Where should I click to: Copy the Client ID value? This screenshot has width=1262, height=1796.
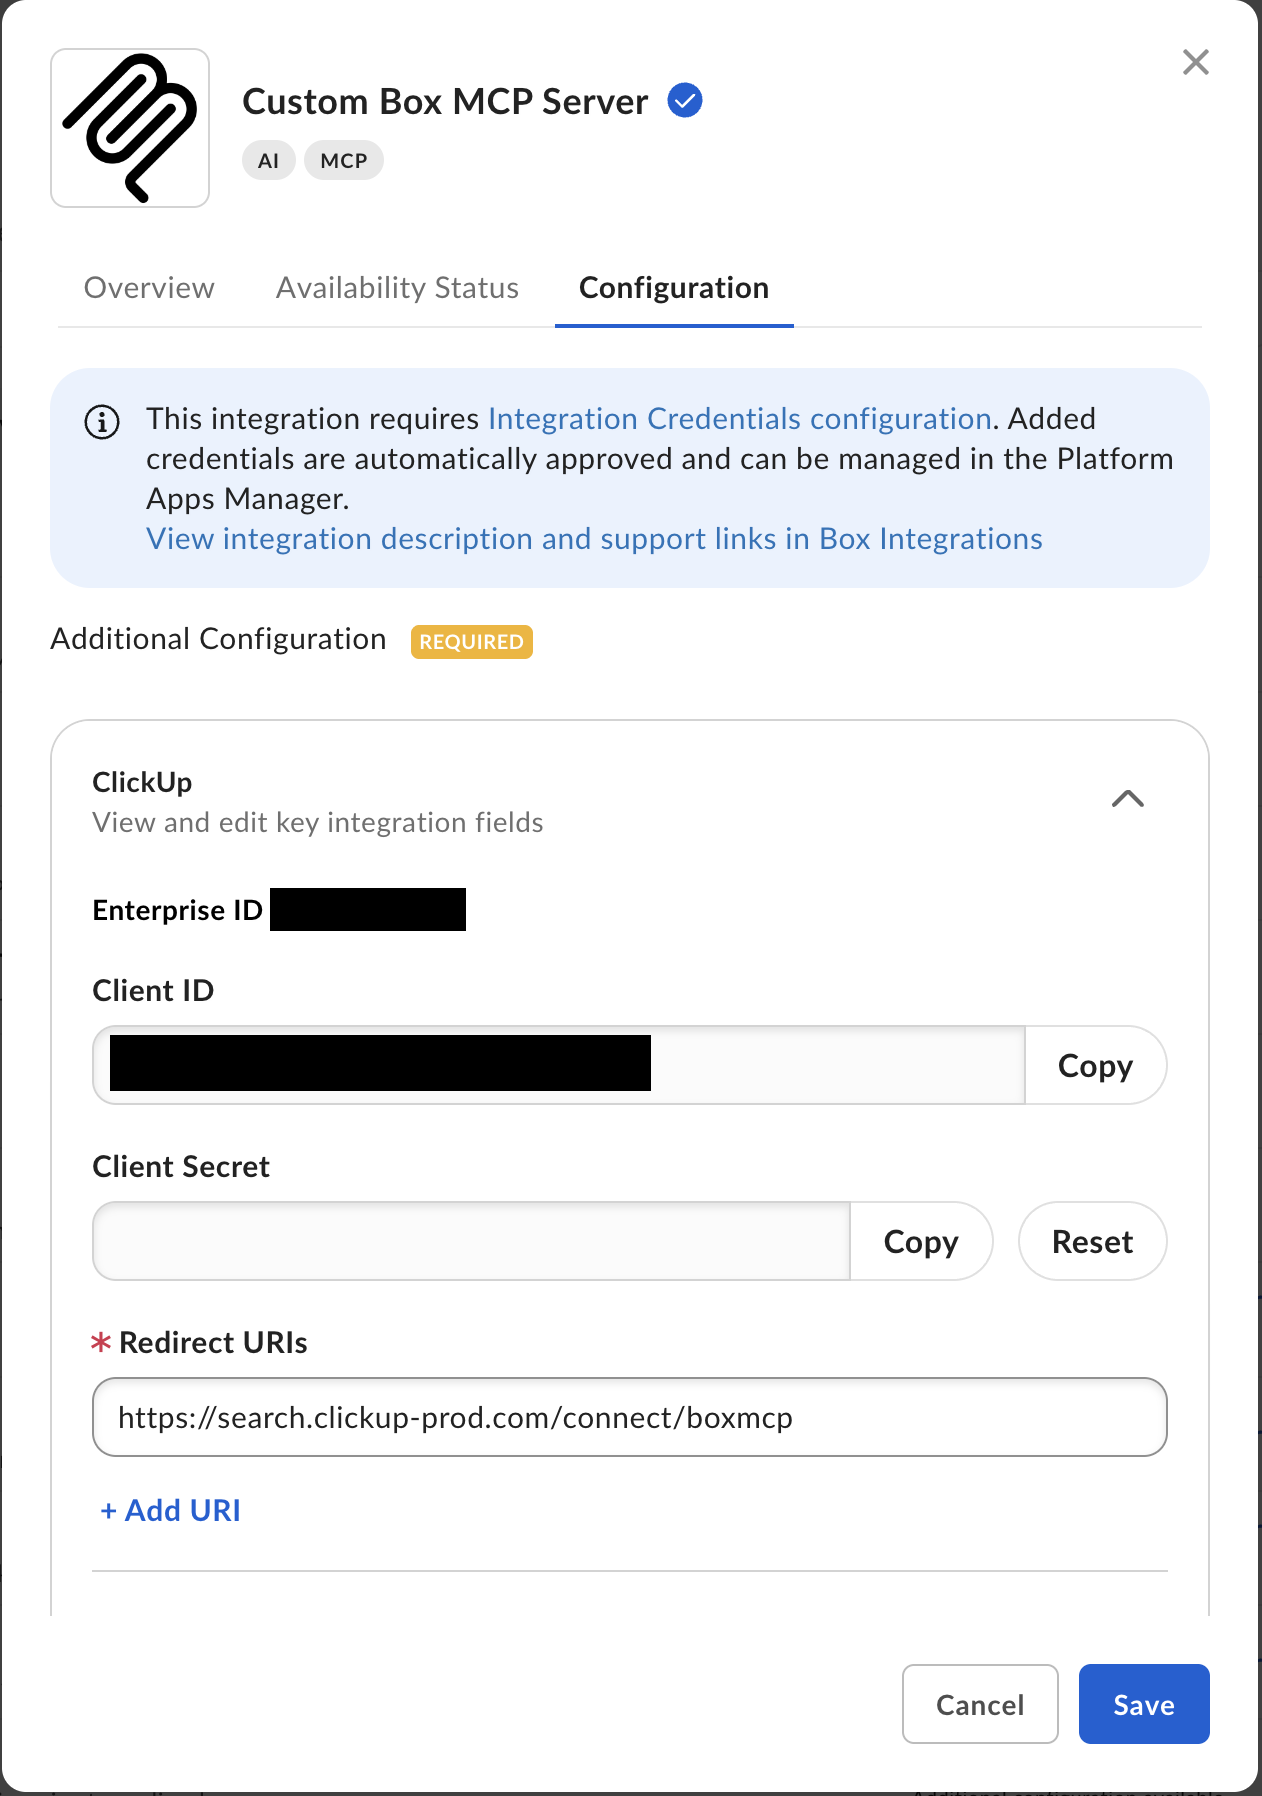(1095, 1065)
